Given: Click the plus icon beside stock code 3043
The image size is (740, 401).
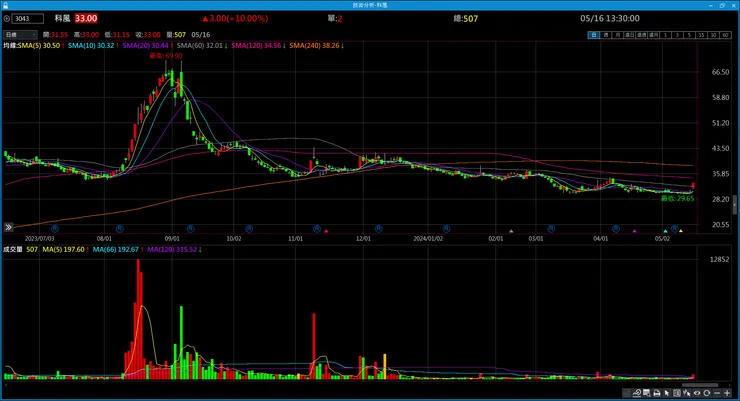Looking at the screenshot, I should point(7,19).
